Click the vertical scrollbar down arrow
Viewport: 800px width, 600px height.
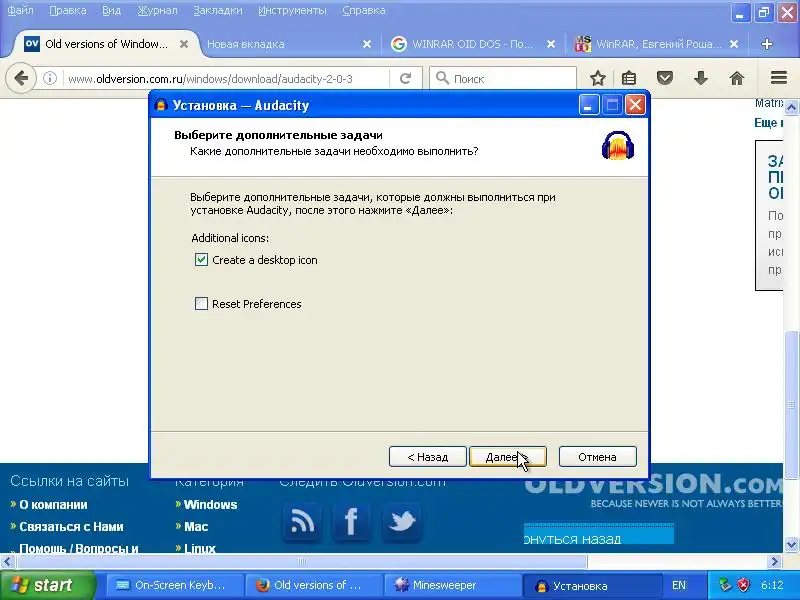click(x=791, y=544)
